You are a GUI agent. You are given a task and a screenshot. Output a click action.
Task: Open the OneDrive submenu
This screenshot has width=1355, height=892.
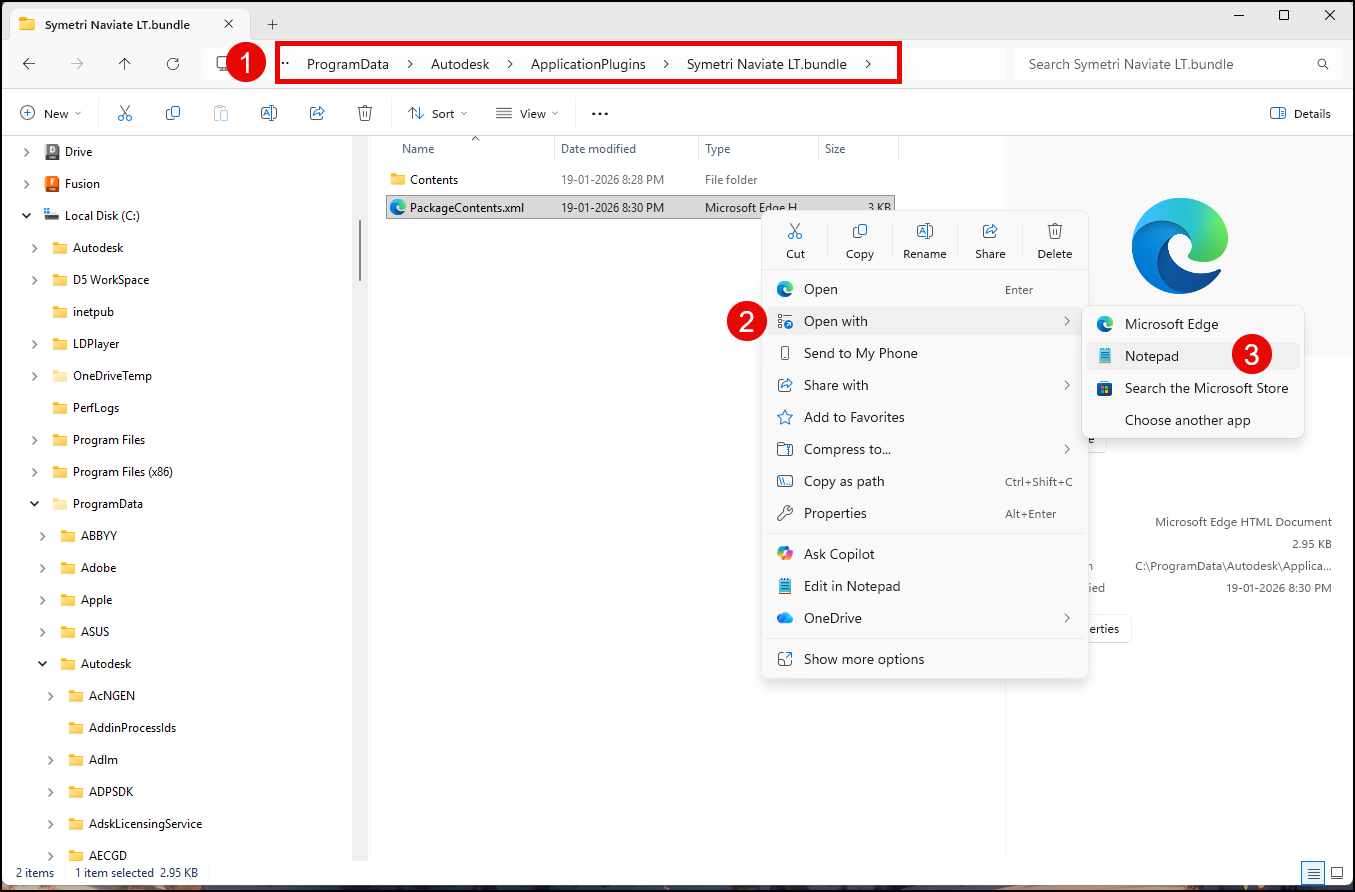924,618
